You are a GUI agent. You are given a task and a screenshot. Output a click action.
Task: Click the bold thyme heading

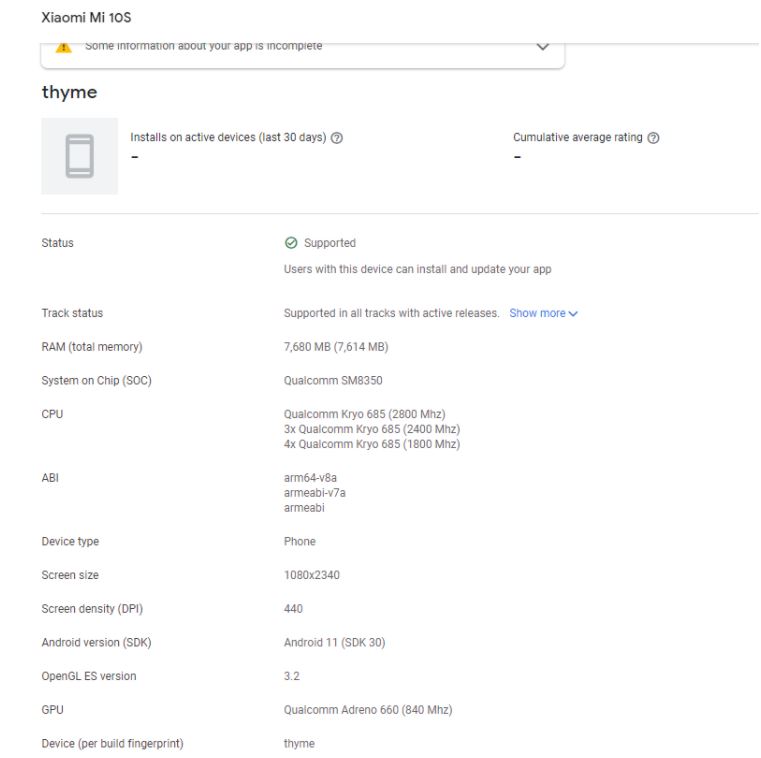tap(68, 91)
